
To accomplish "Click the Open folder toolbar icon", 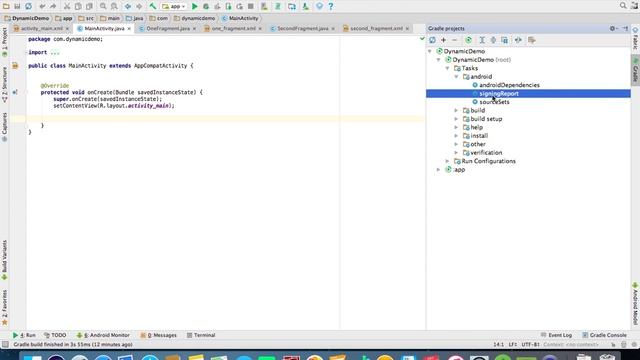I will coord(6,6).
